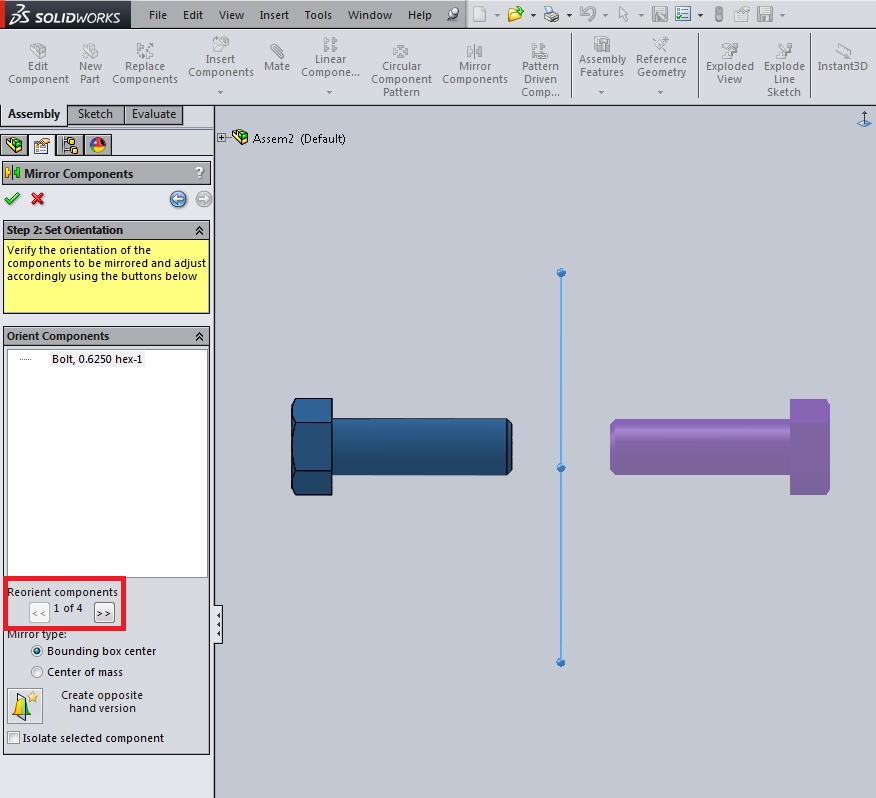Switch to the Sketch tab
The width and height of the screenshot is (876, 798).
(96, 114)
